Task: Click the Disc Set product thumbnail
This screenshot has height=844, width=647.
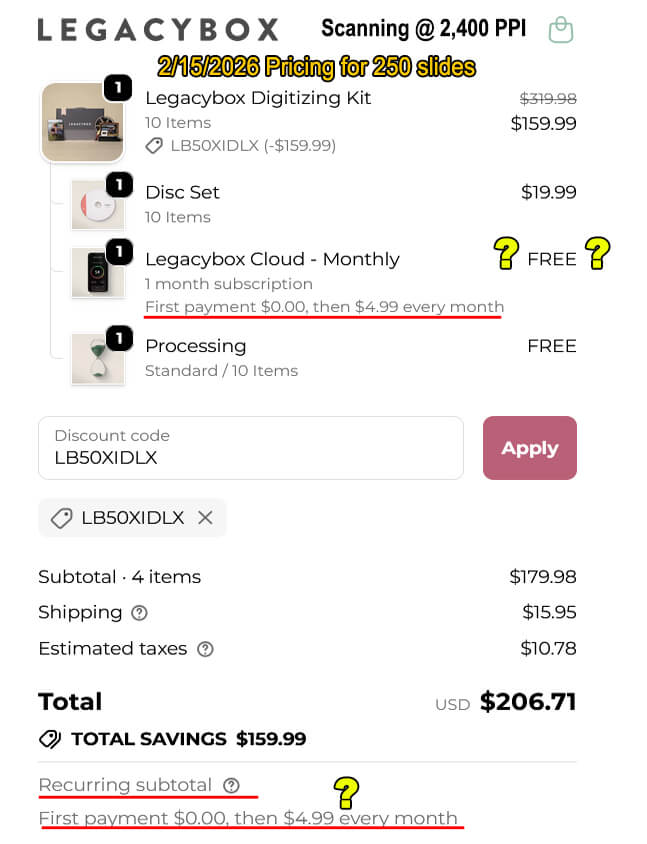Action: click(98, 204)
